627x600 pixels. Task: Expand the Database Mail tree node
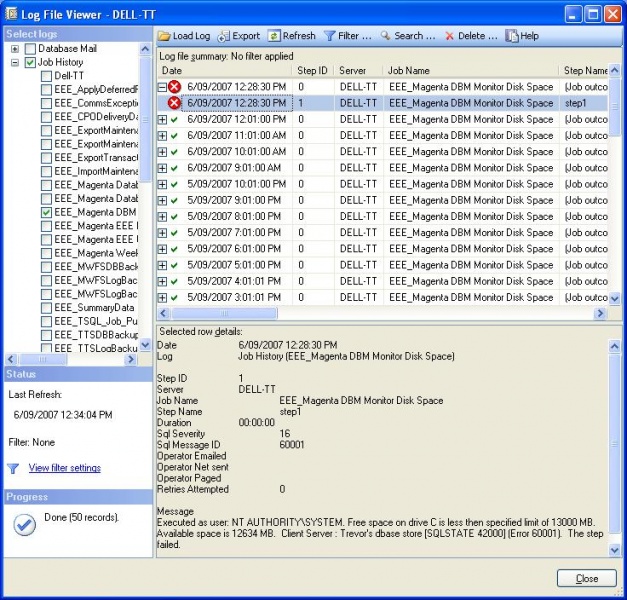pos(15,49)
